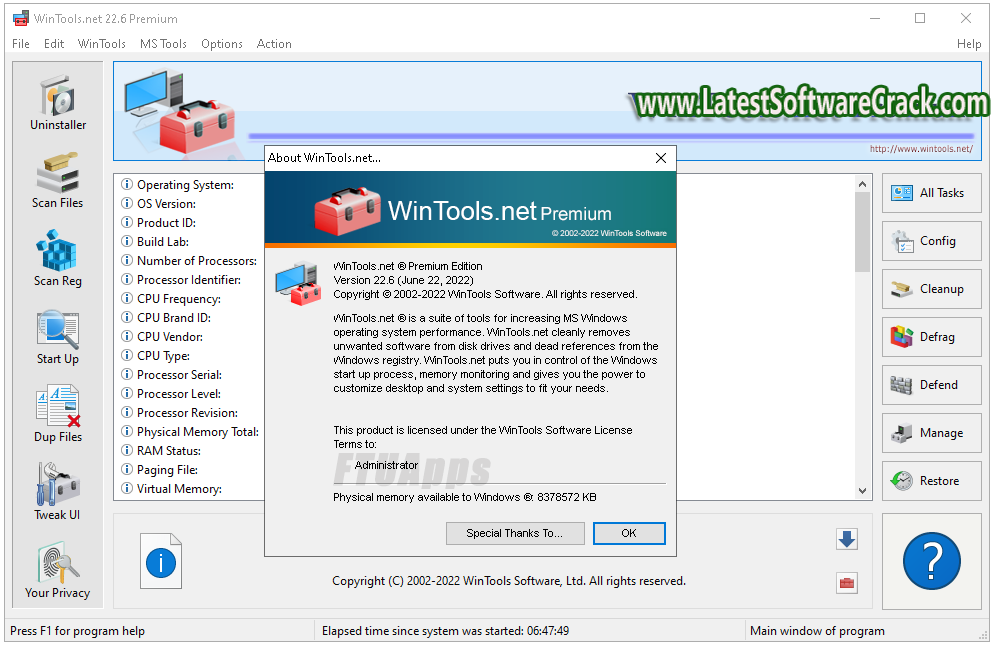The image size is (991, 646).
Task: Click the red toolbox icon below the arrow
Action: pyautogui.click(x=846, y=583)
